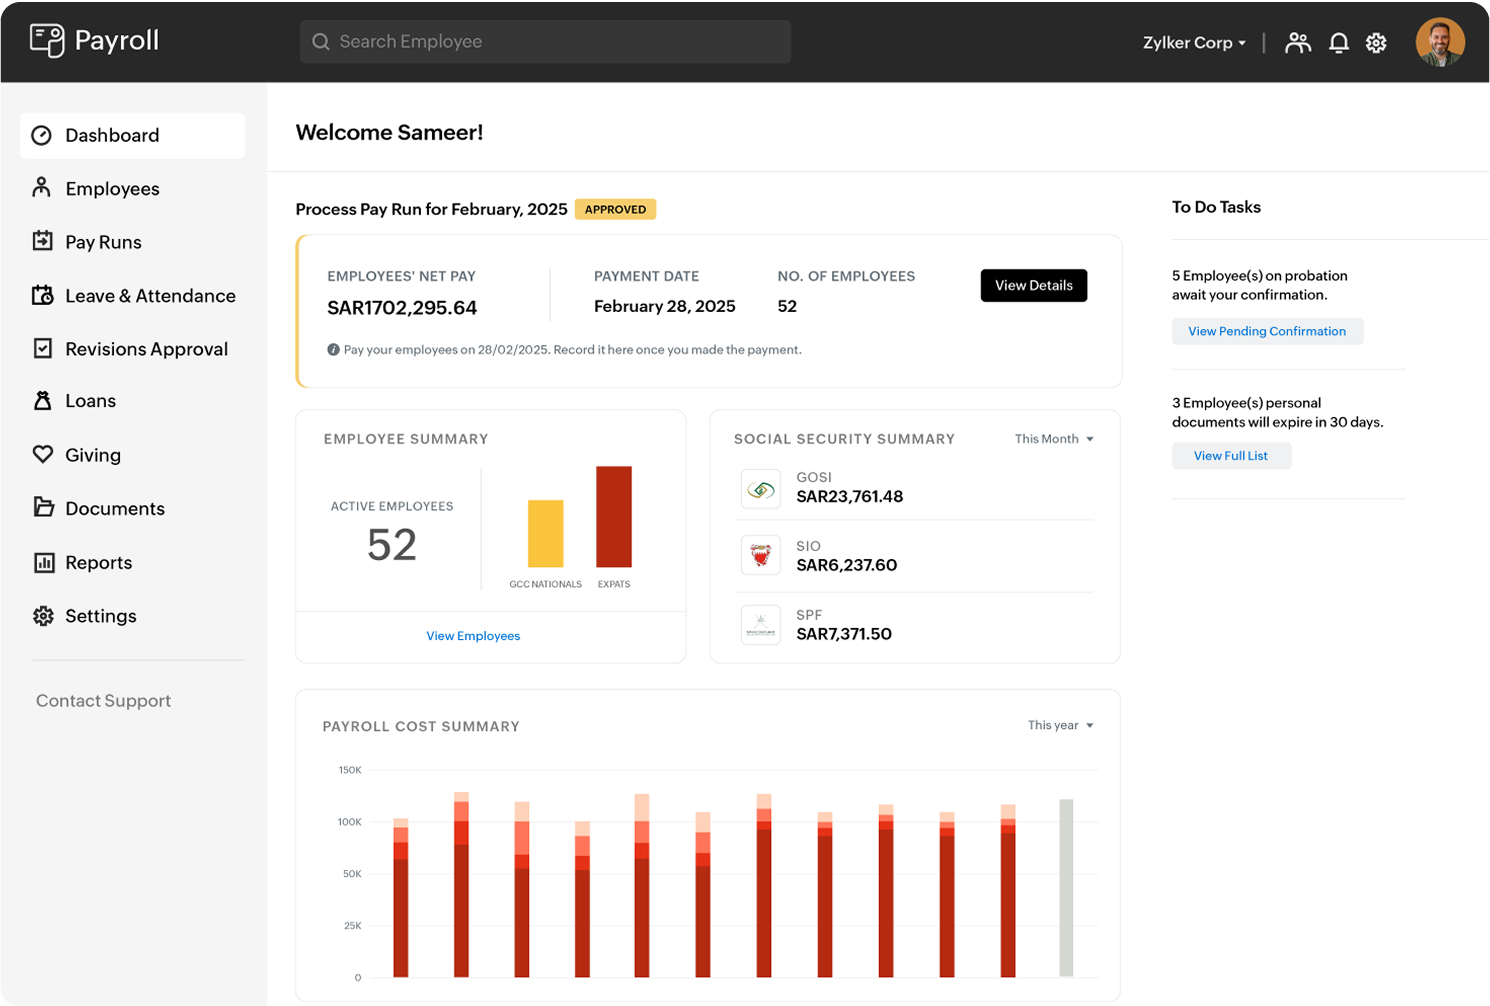
Task: Open View Pending Confirmation
Action: pos(1267,331)
